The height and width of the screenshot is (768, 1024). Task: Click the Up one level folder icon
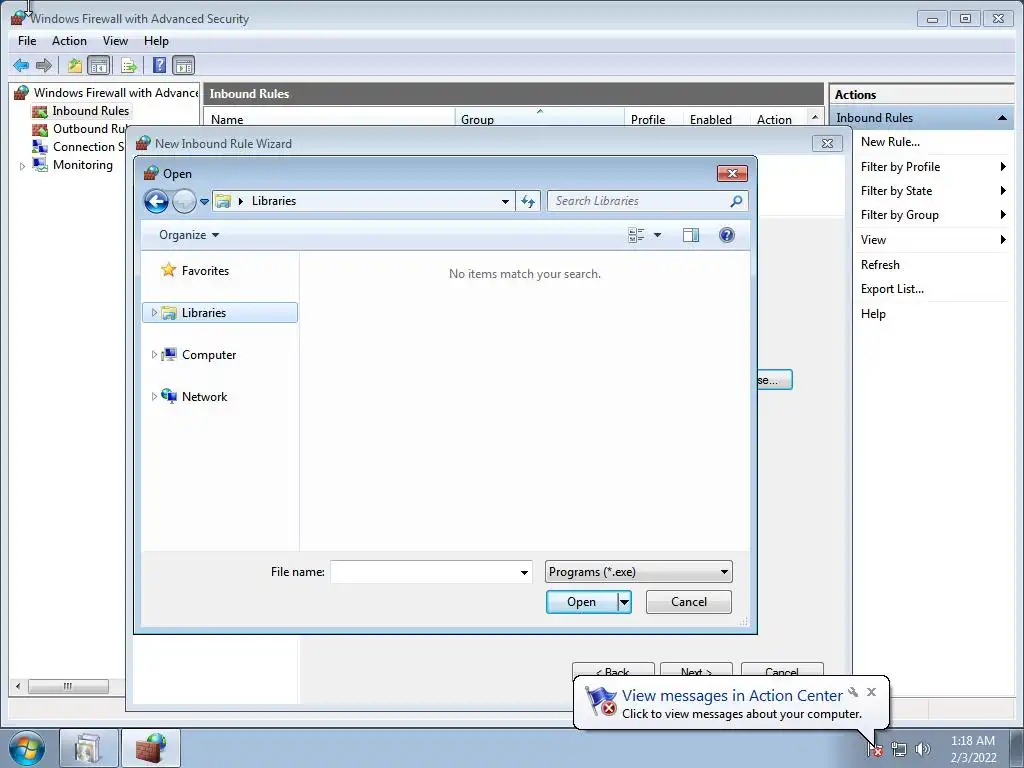coord(75,65)
